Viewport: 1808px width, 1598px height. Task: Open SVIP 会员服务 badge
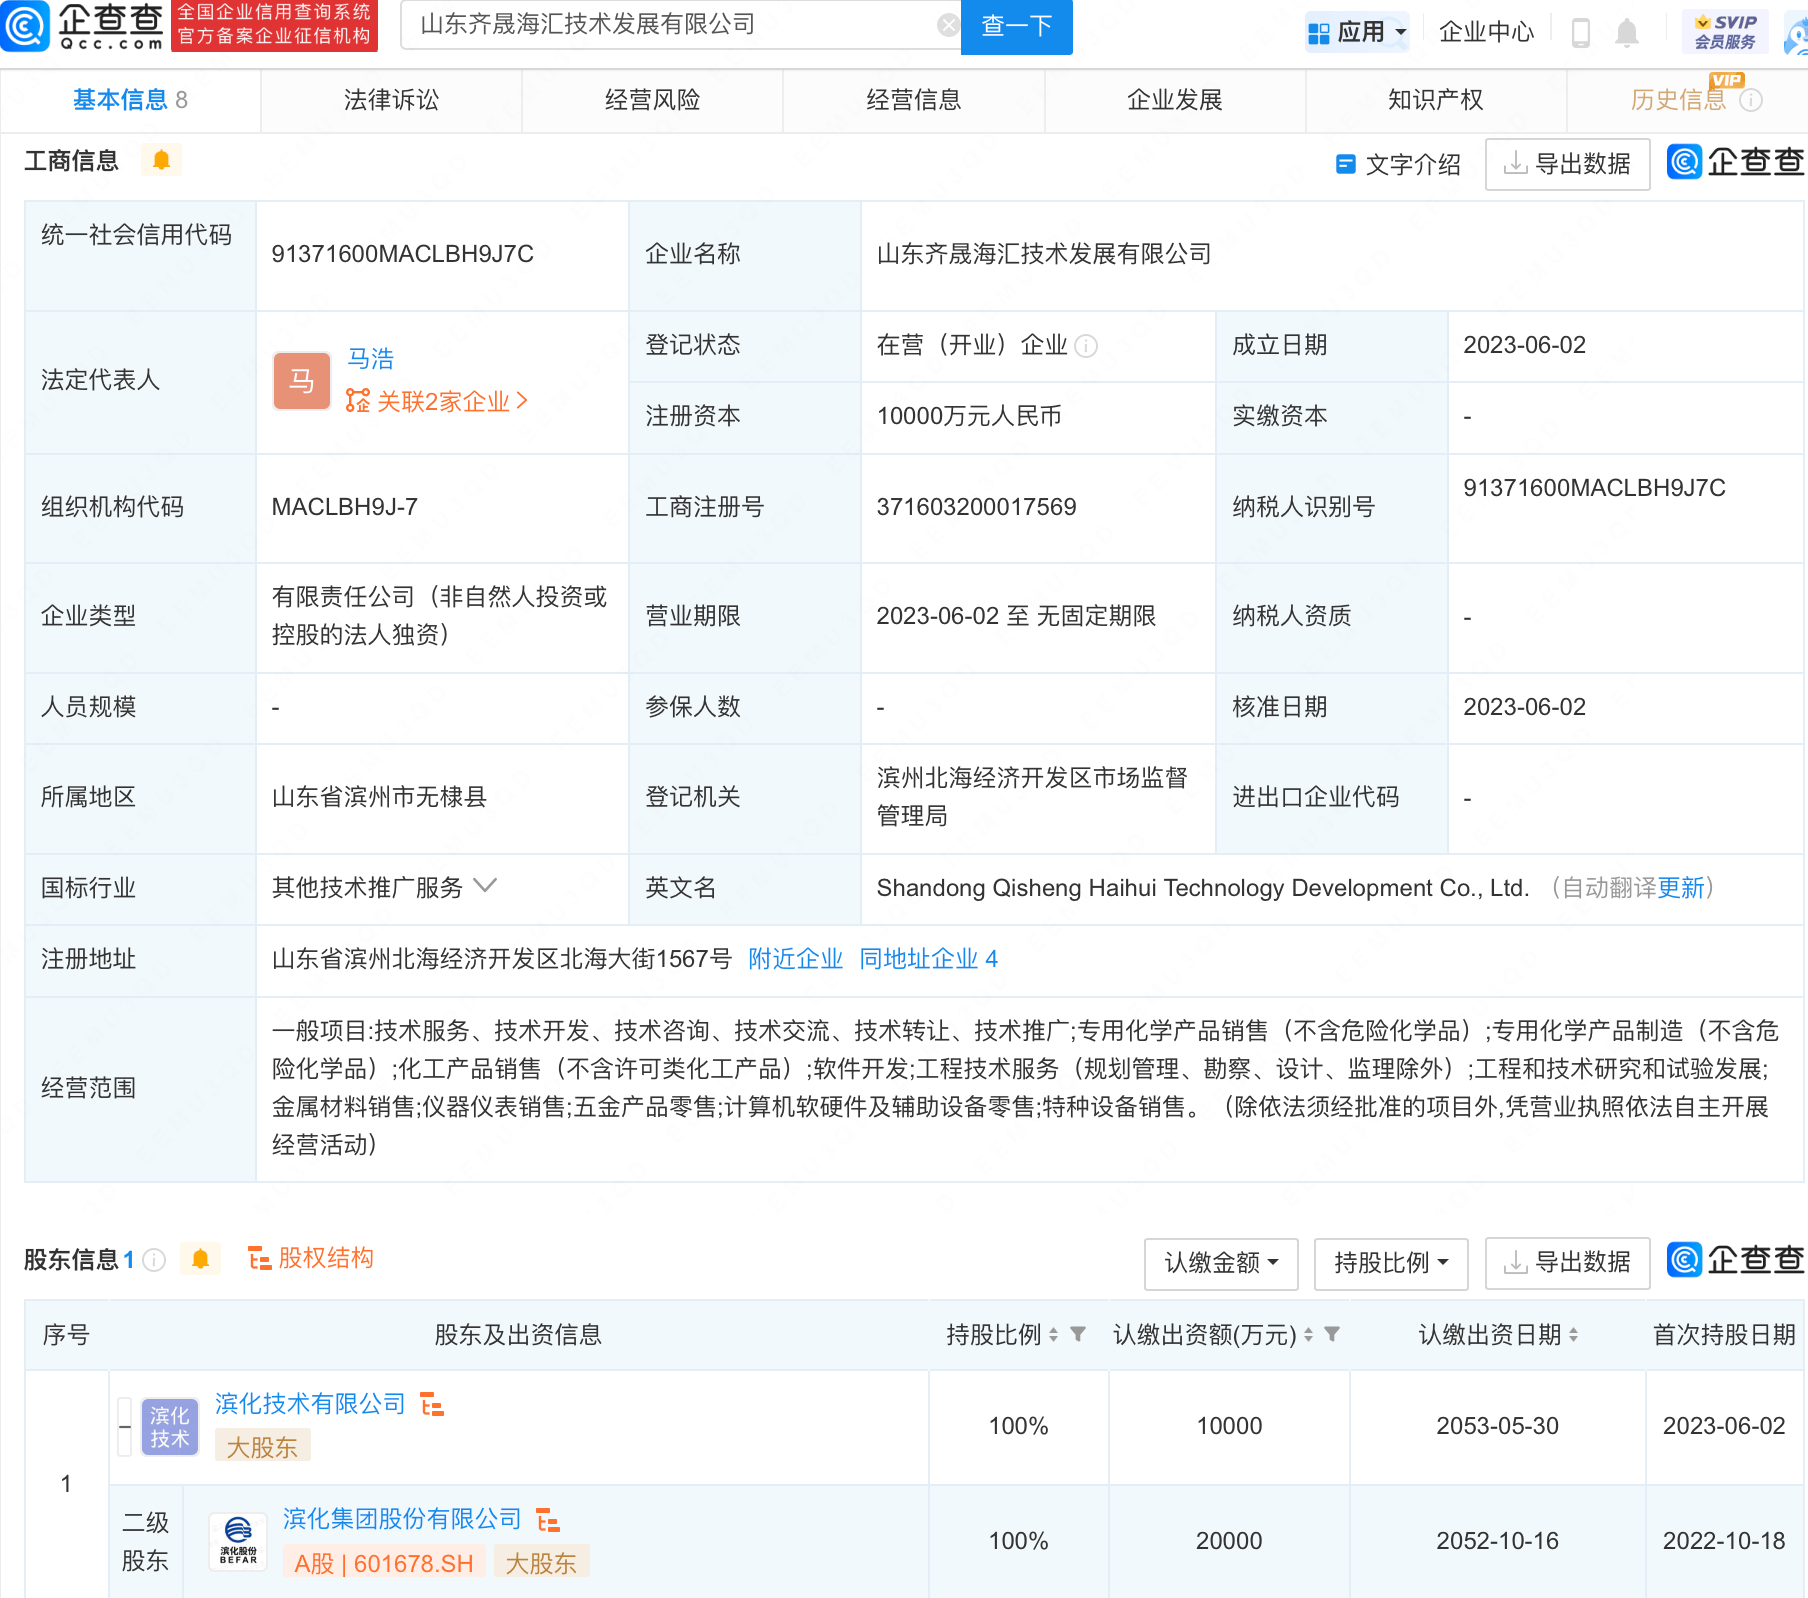tap(1725, 32)
